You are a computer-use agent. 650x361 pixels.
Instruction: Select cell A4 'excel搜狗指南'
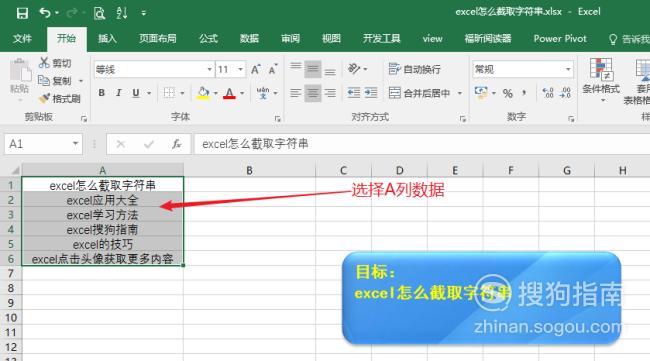pyautogui.click(x=102, y=230)
